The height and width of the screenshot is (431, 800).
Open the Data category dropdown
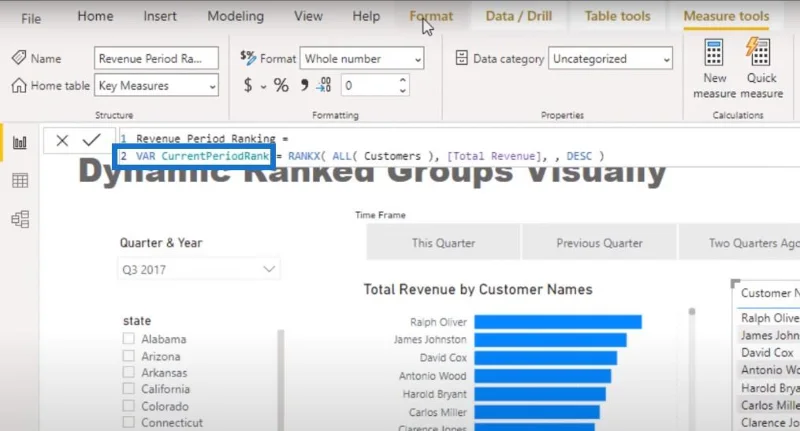point(610,59)
